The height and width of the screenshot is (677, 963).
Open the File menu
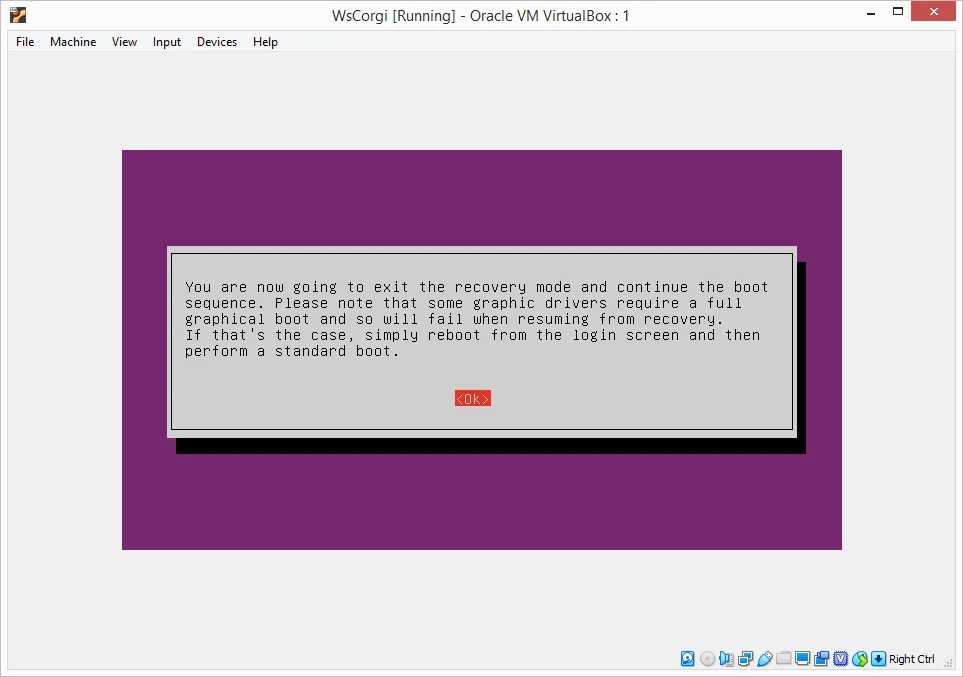pos(25,42)
